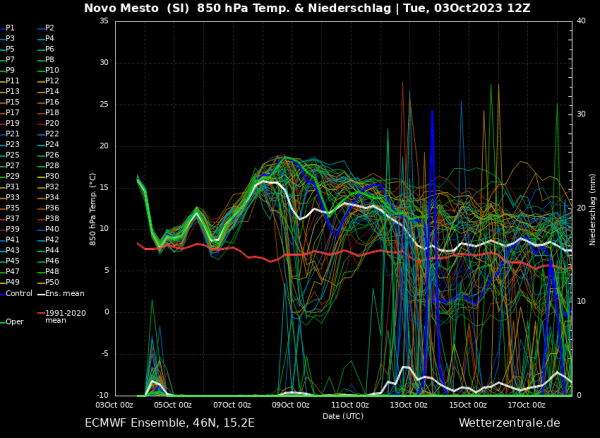The width and height of the screenshot is (600, 438).
Task: Click the chart title Novo Mesto (SI)
Action: point(138,8)
